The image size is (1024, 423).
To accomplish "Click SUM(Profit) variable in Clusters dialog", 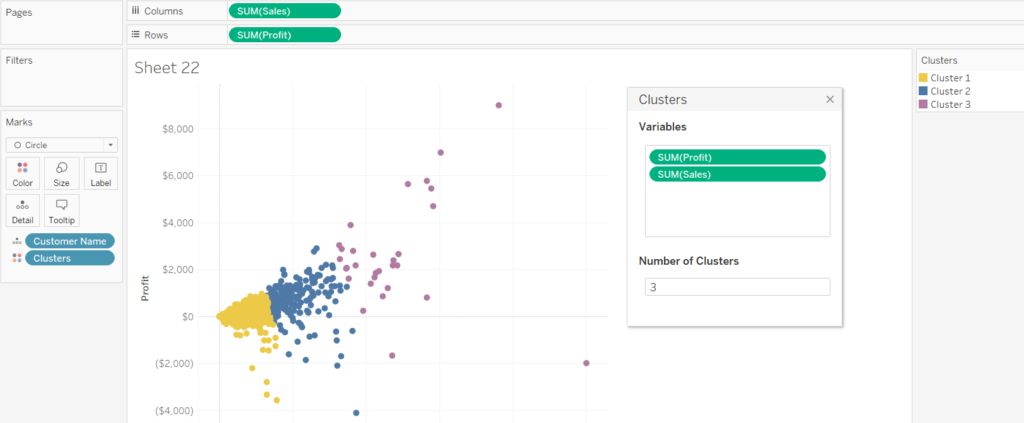I will (x=737, y=157).
